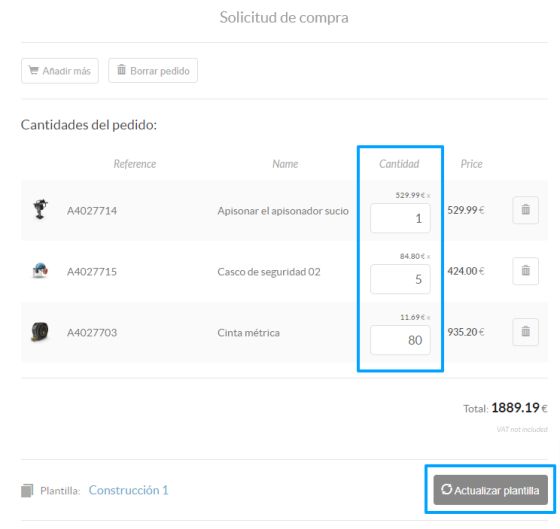This screenshot has height=529, width=560.
Task: Edit quantity field showing 5
Action: click(x=400, y=279)
